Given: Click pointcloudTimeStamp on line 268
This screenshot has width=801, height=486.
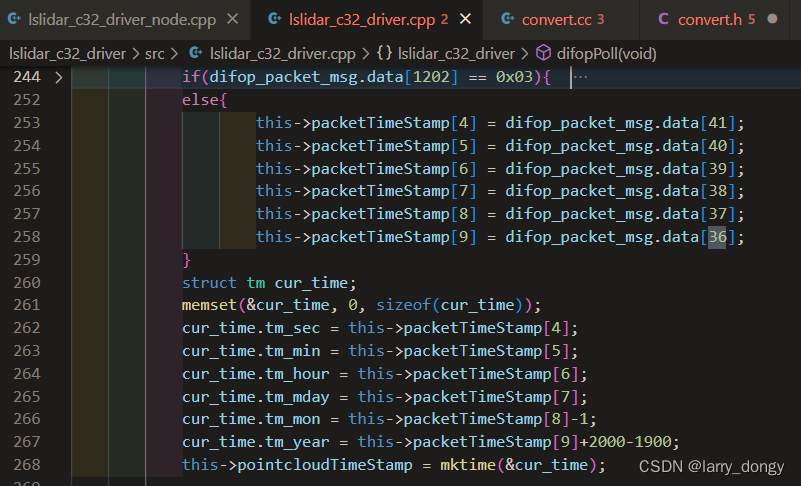Looking at the screenshot, I should [x=325, y=465].
